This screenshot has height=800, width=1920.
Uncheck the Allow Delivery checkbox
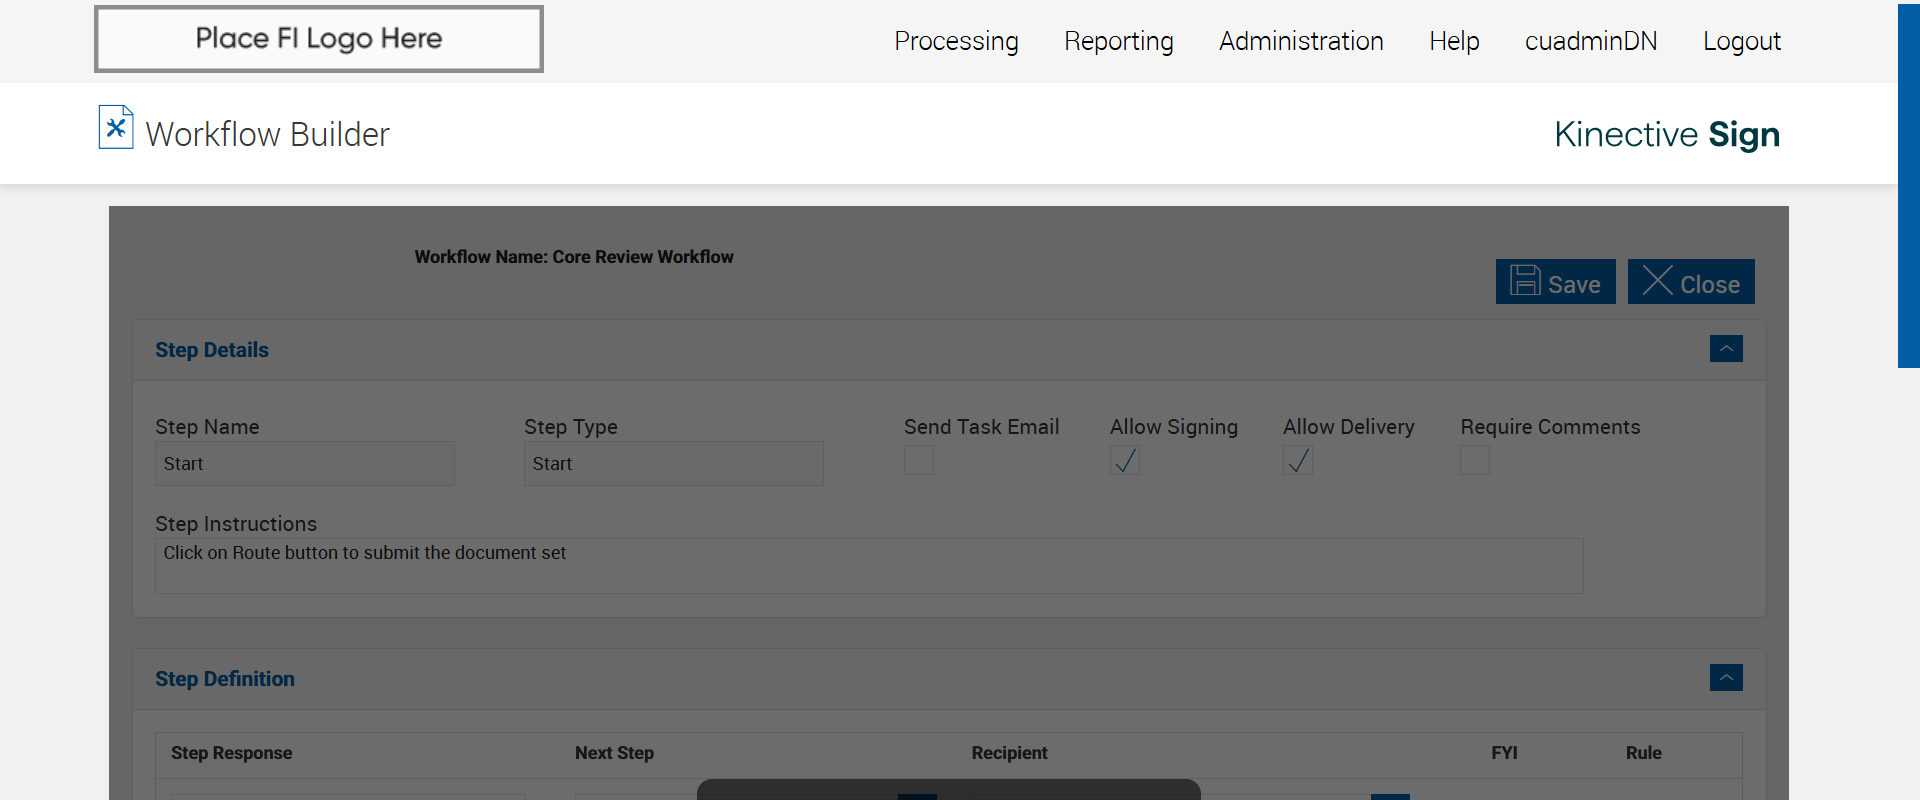tap(1298, 460)
